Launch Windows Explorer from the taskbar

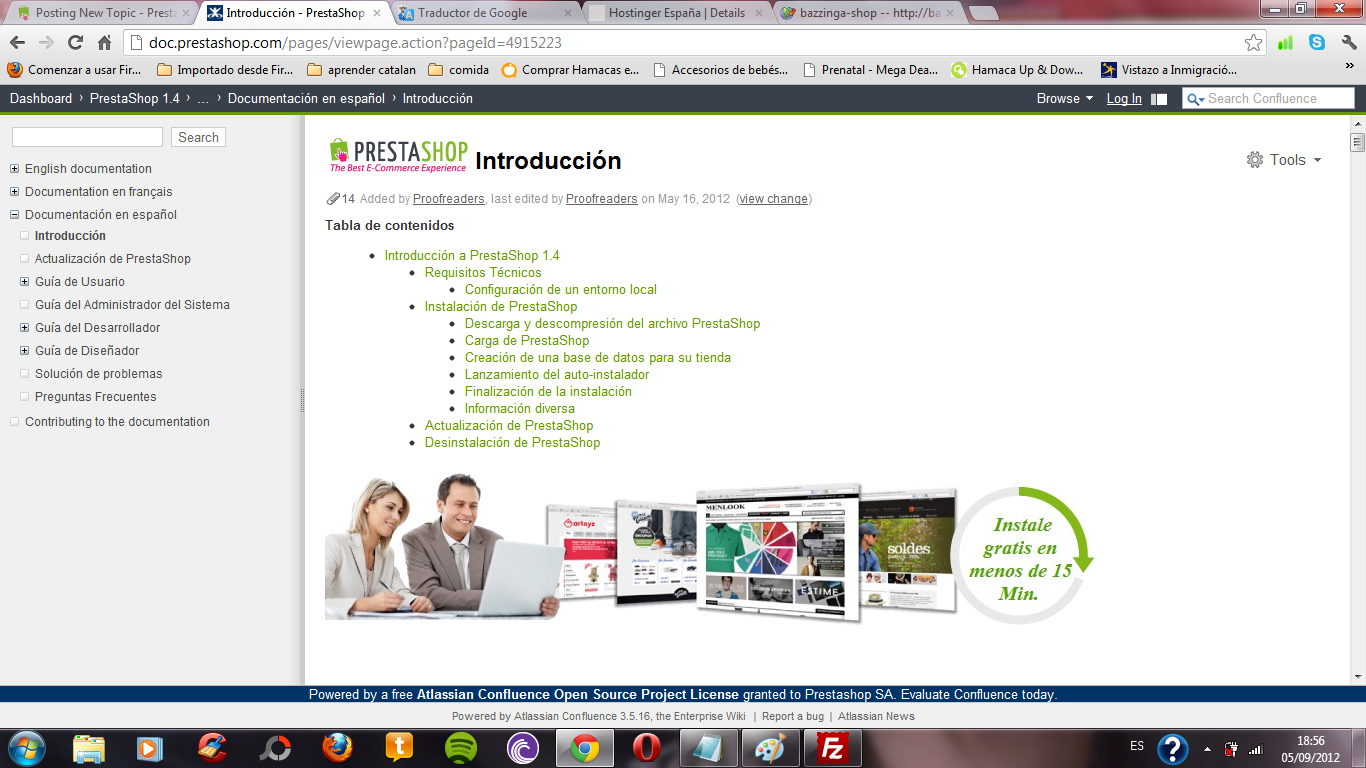tap(89, 748)
